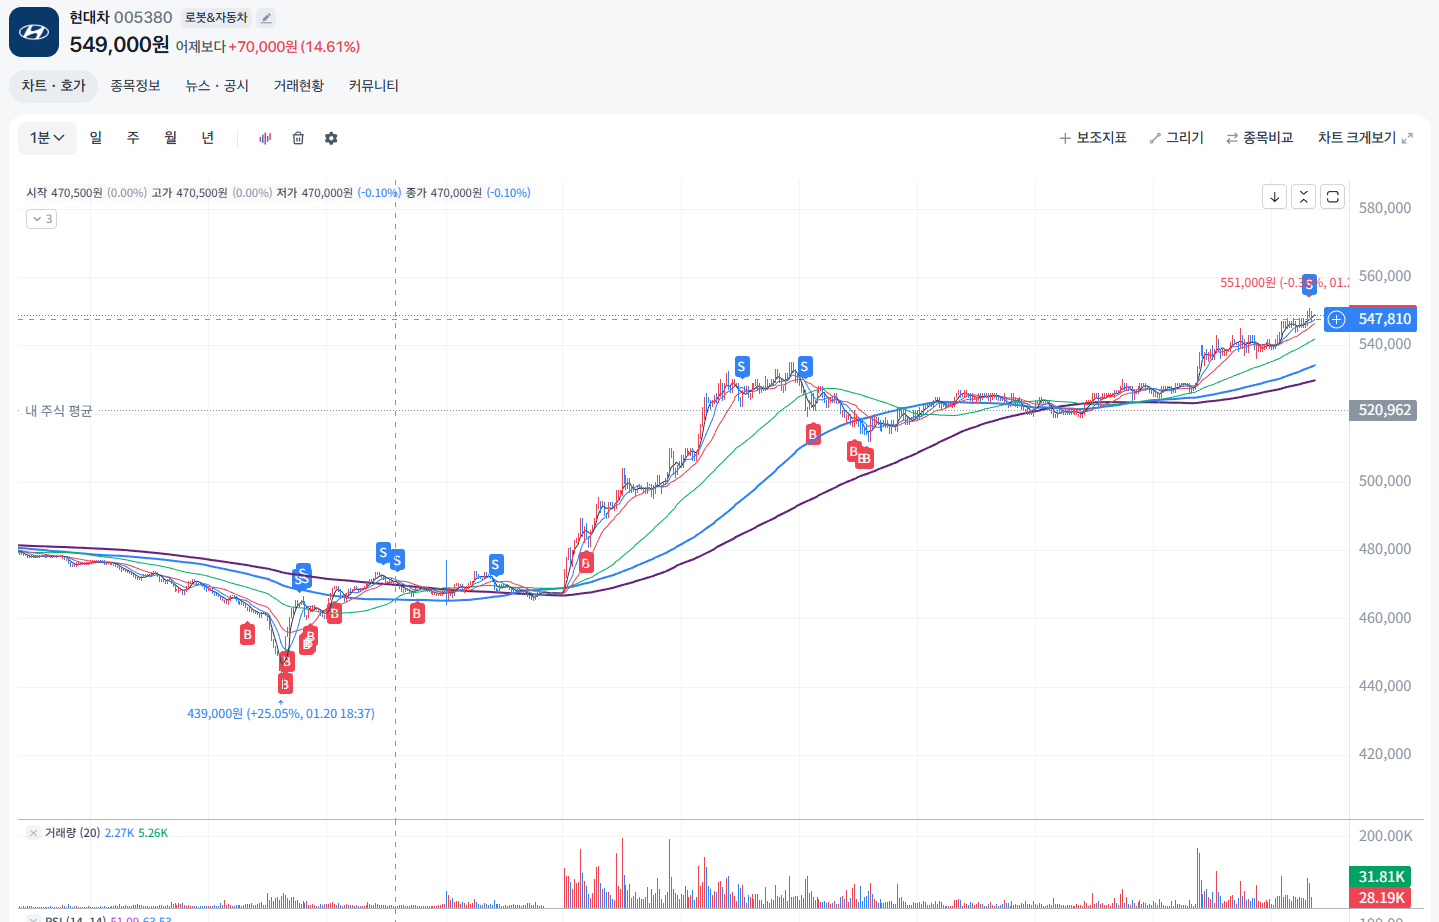Click the chart reset button above the price axis
Viewport: 1439px width, 922px height.
click(x=1332, y=197)
